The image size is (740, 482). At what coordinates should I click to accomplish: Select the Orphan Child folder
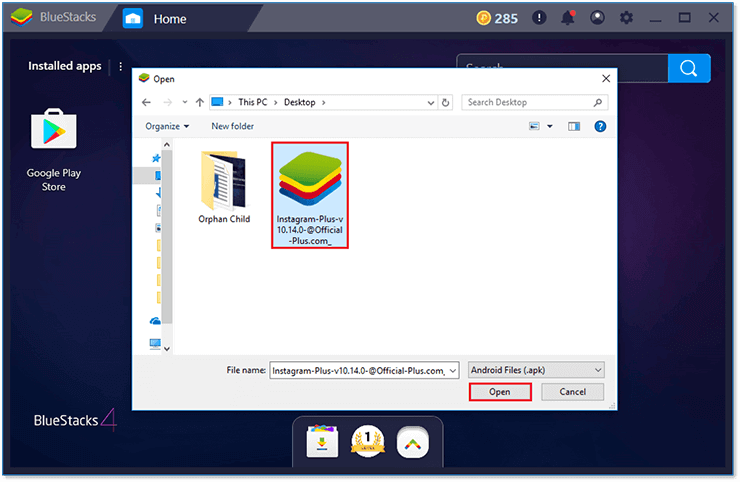(224, 187)
